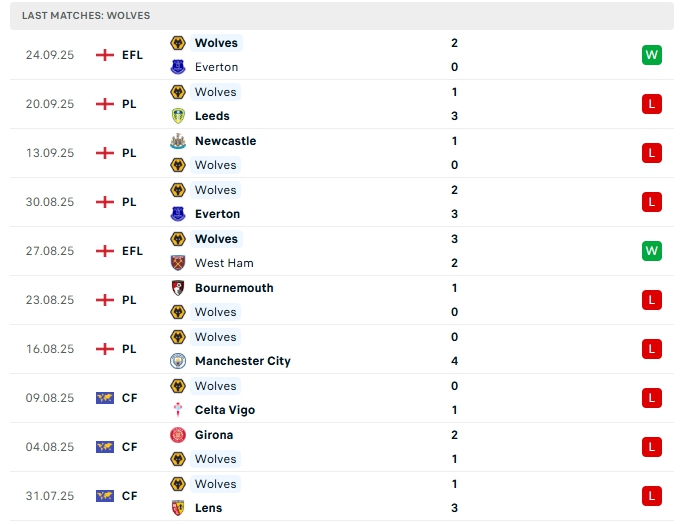This screenshot has width=686, height=524.
Task: Click the club friendly flag on 31.07.25
Action: click(x=105, y=496)
